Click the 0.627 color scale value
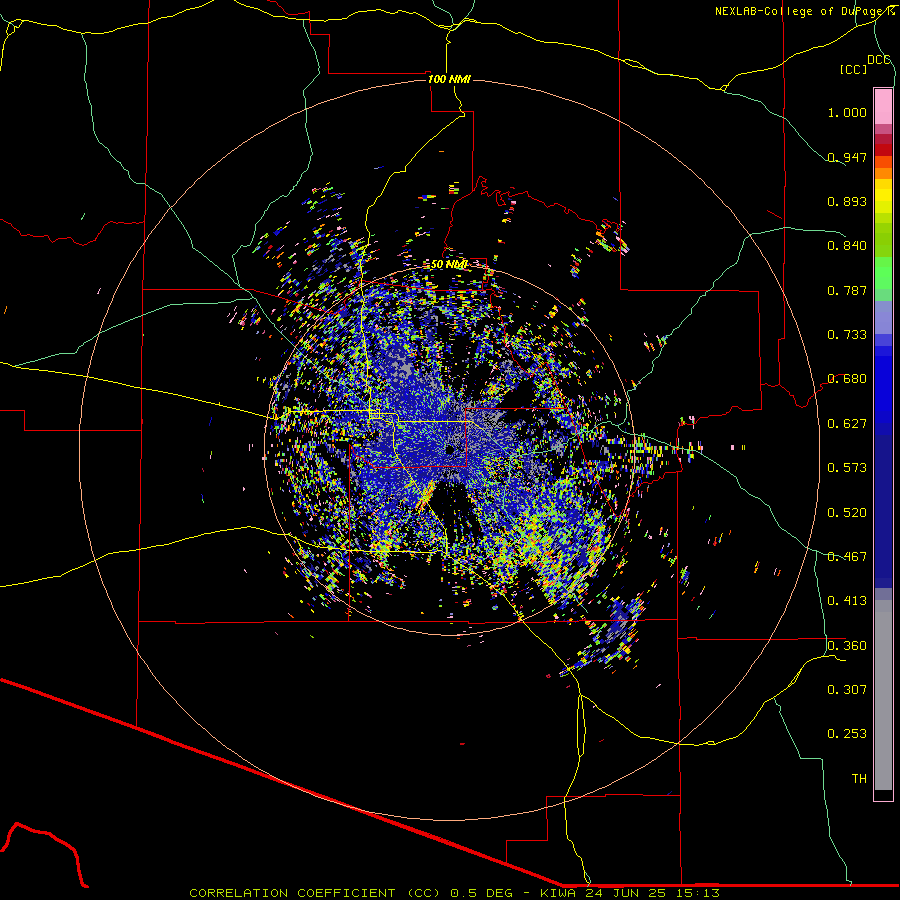Viewport: 900px width, 900px height. click(x=847, y=424)
